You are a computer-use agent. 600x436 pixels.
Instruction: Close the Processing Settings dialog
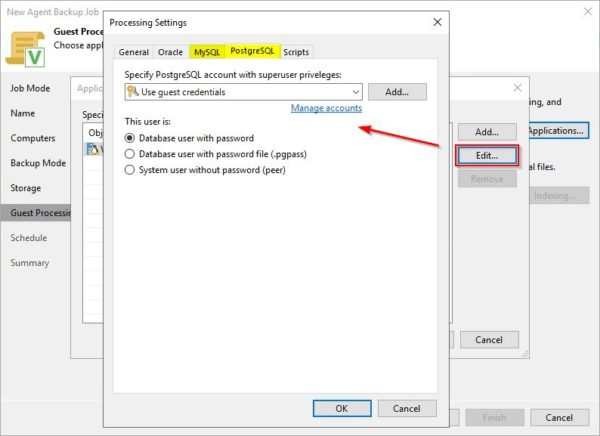[x=437, y=22]
